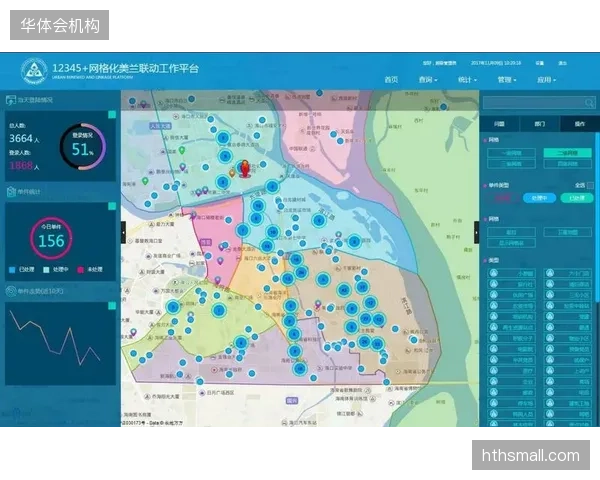Click the 卫星地图 button
The image size is (600, 480).
567,232
